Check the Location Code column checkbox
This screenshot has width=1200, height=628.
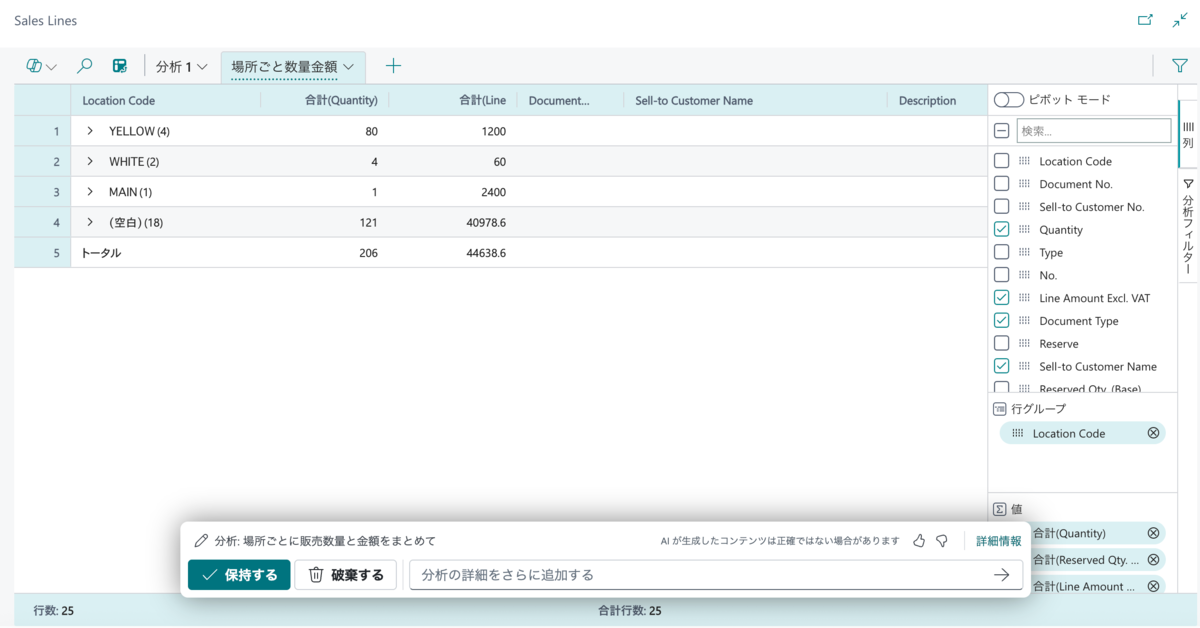point(1001,161)
